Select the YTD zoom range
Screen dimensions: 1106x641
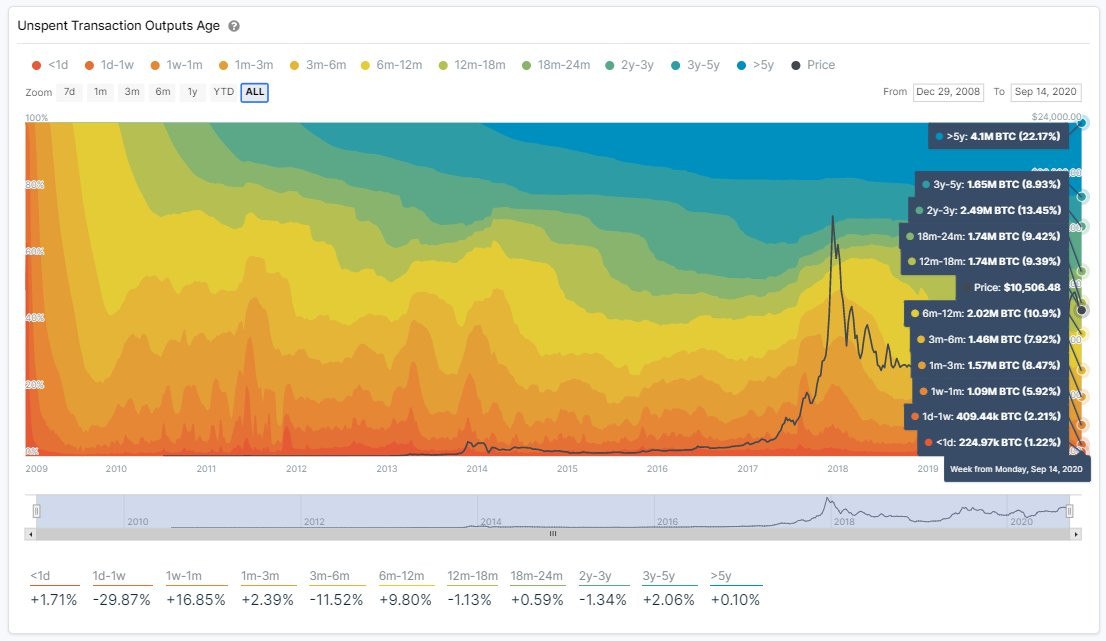[x=224, y=92]
